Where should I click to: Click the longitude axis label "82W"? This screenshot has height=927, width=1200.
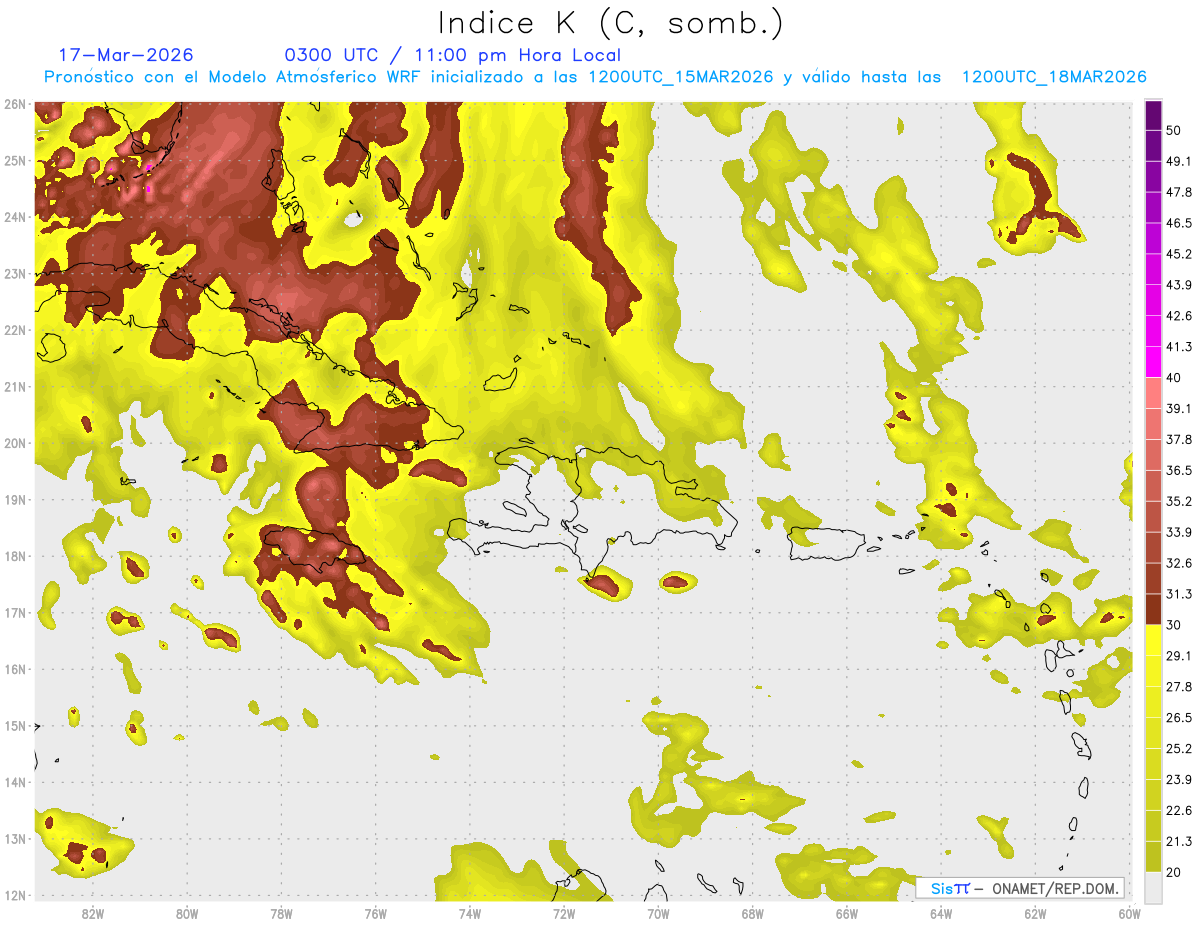pos(92,913)
